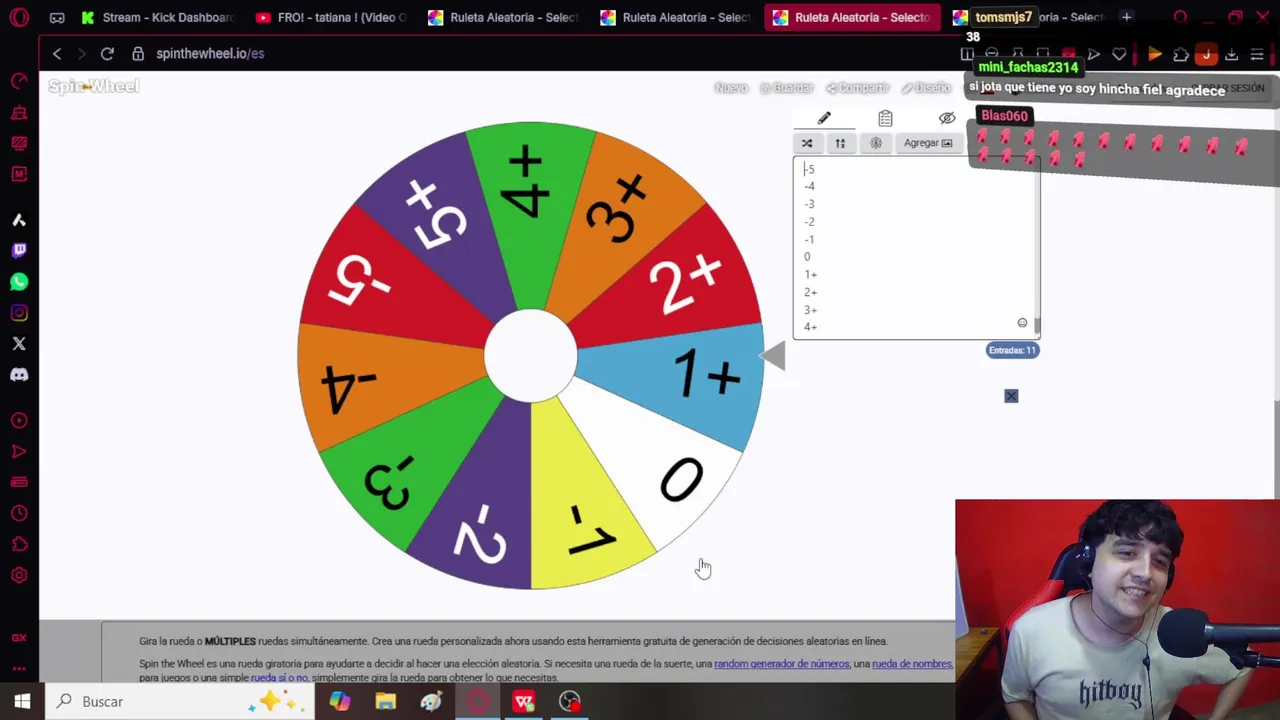Open the Opera menu logo
The width and height of the screenshot is (1280, 720).
point(19,17)
